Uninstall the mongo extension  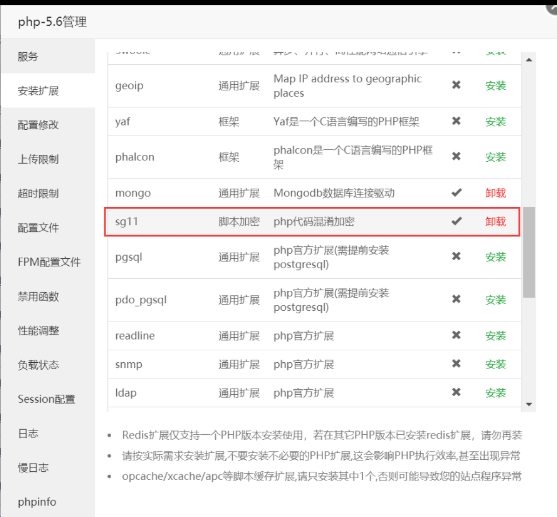tap(496, 193)
